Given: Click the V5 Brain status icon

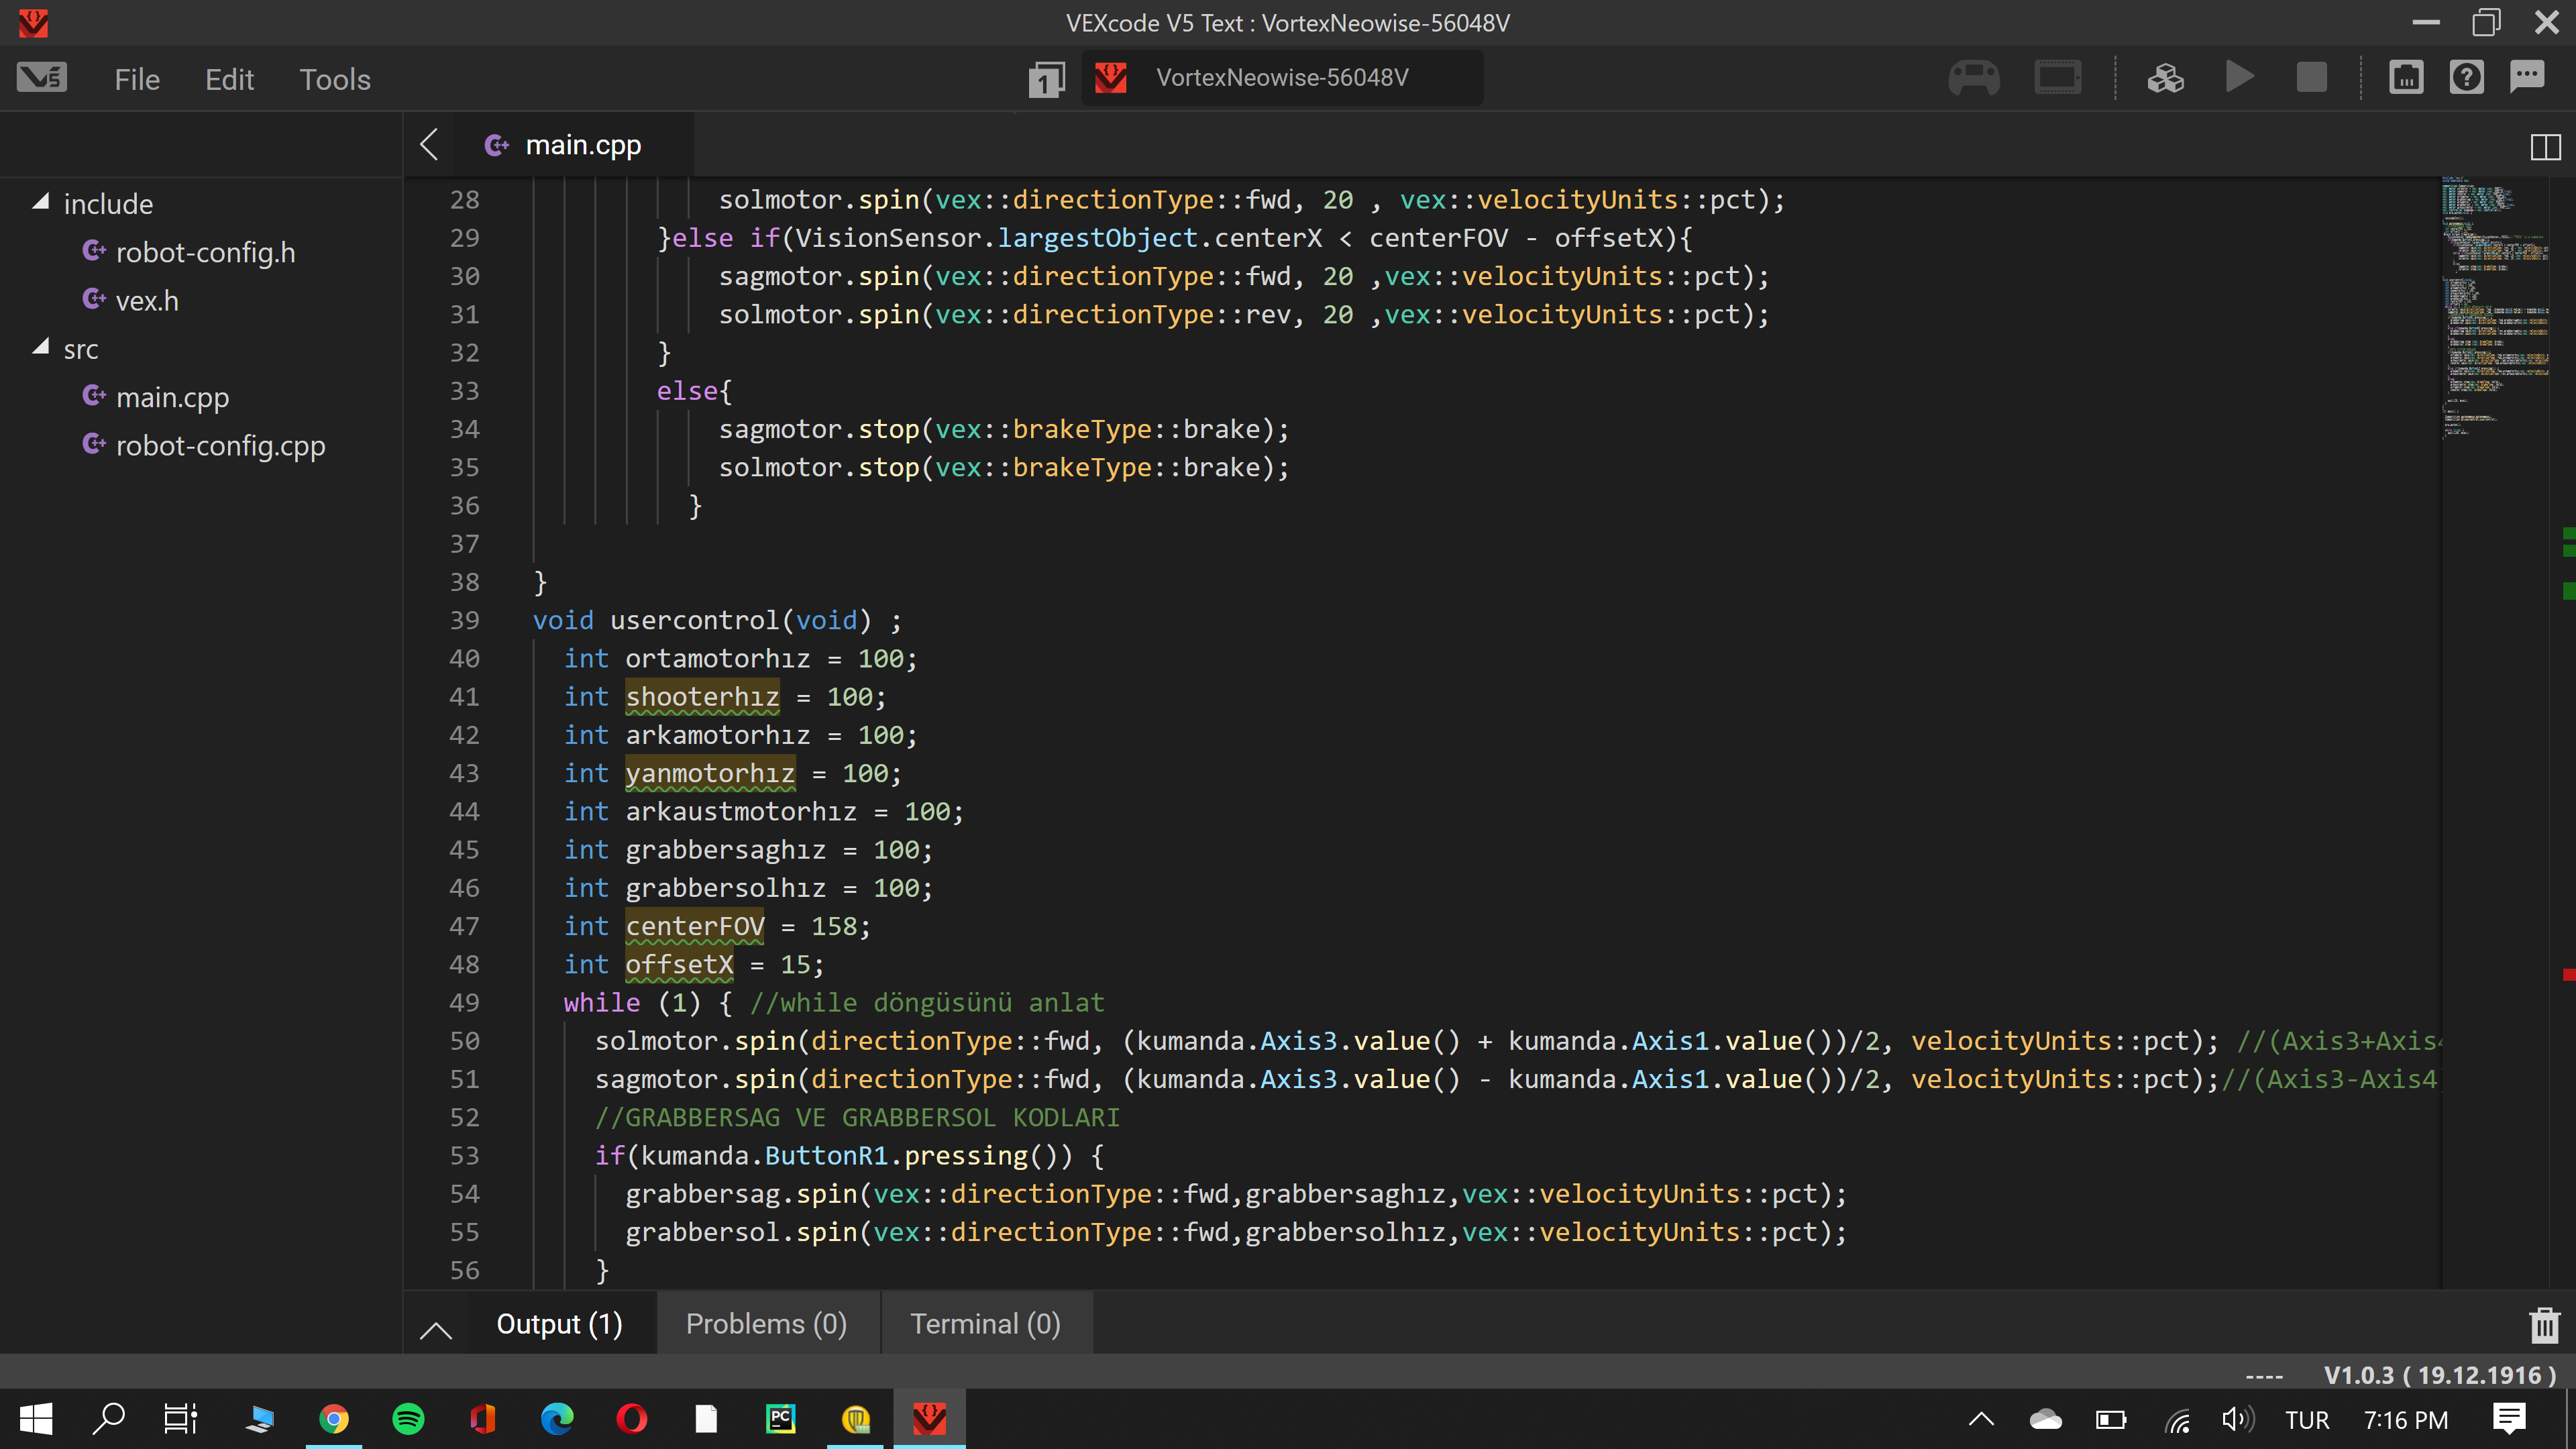Looking at the screenshot, I should [2058, 78].
